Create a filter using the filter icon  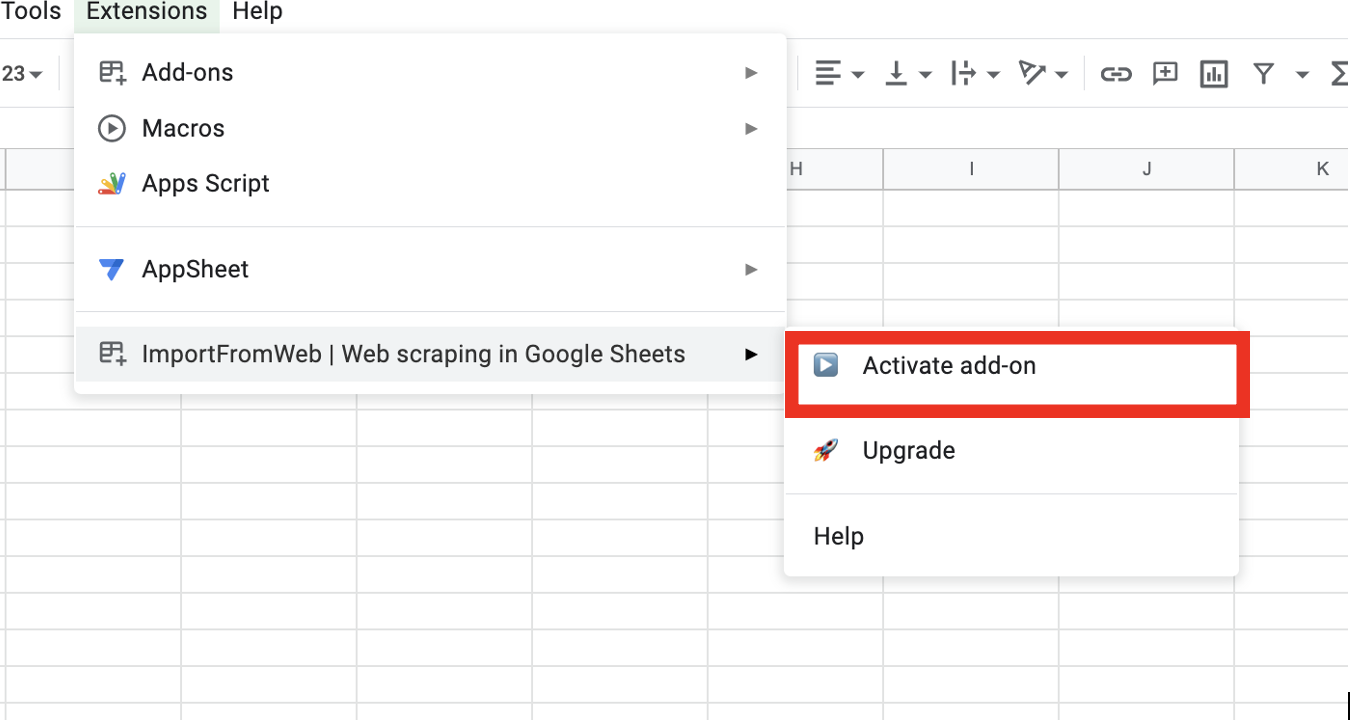click(x=1264, y=73)
